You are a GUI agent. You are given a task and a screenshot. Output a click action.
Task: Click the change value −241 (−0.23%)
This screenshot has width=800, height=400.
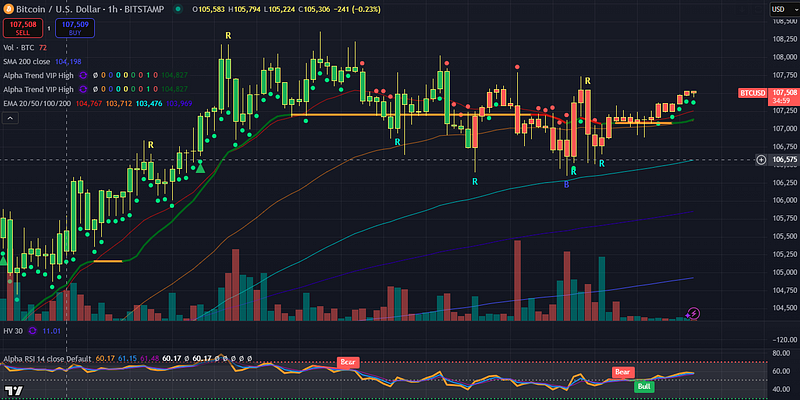(357, 9)
